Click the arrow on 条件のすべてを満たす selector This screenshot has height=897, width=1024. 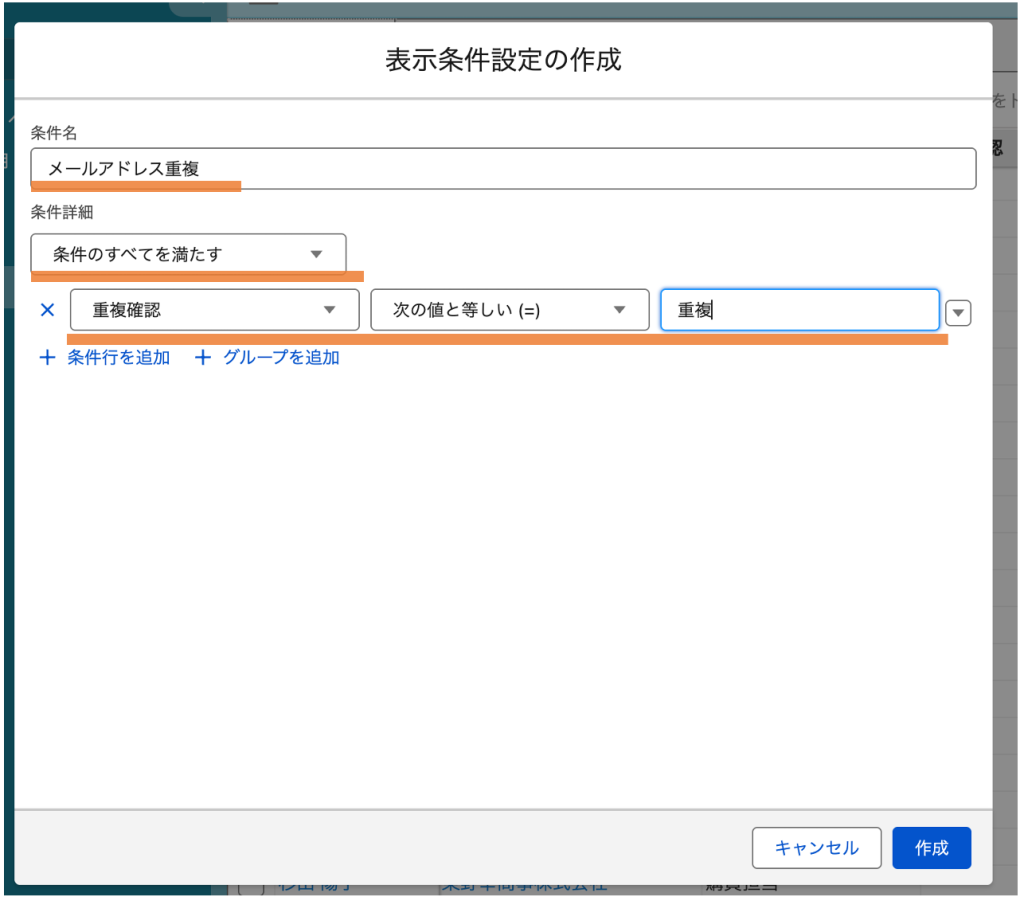(316, 254)
